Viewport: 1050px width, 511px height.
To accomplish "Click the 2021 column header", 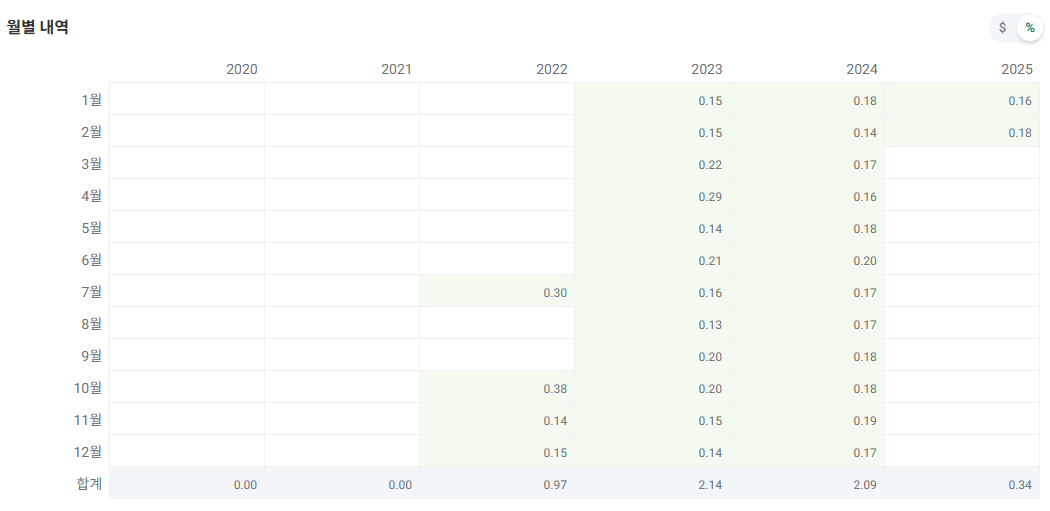I will [x=396, y=69].
